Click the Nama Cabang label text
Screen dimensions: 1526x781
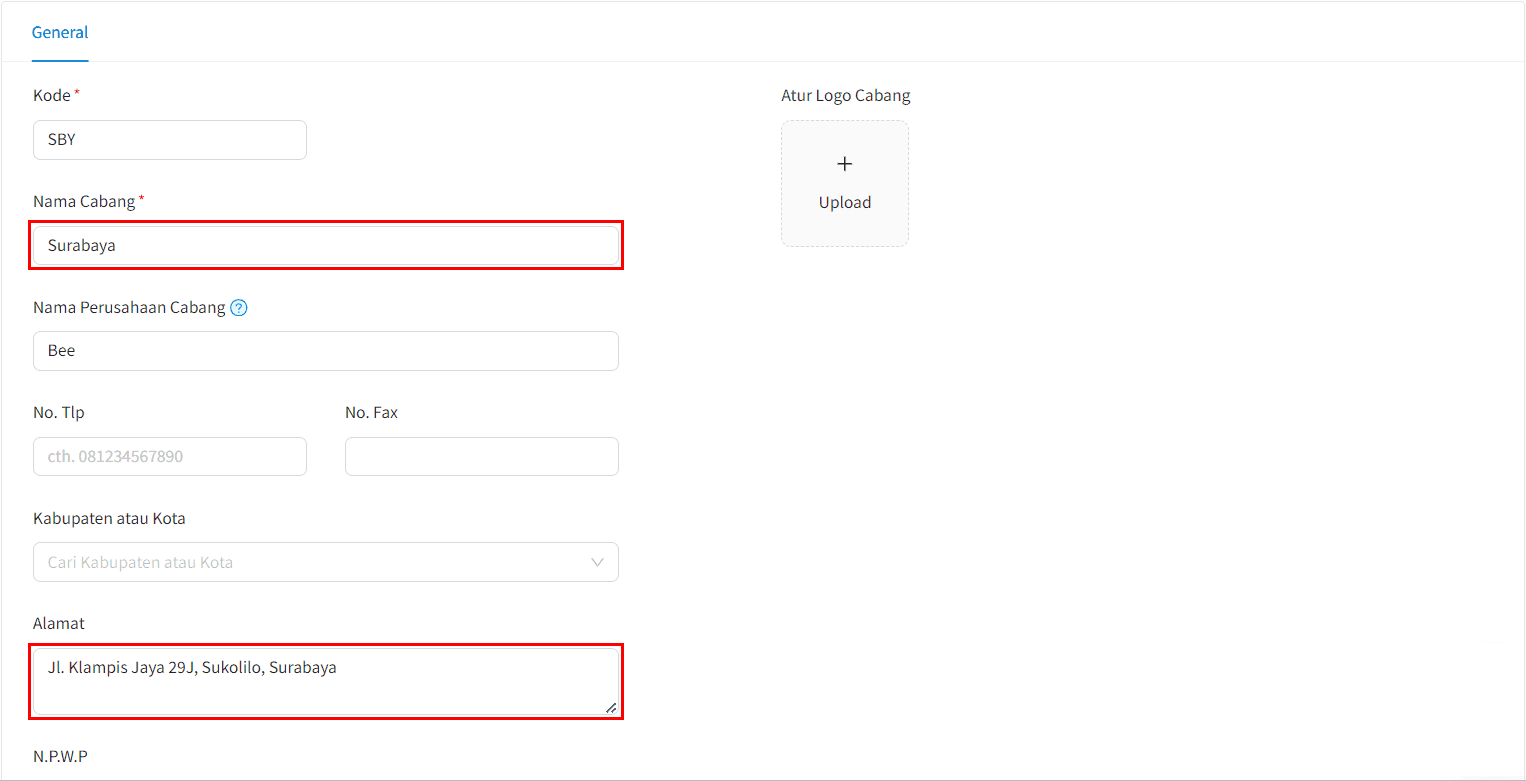(x=84, y=201)
